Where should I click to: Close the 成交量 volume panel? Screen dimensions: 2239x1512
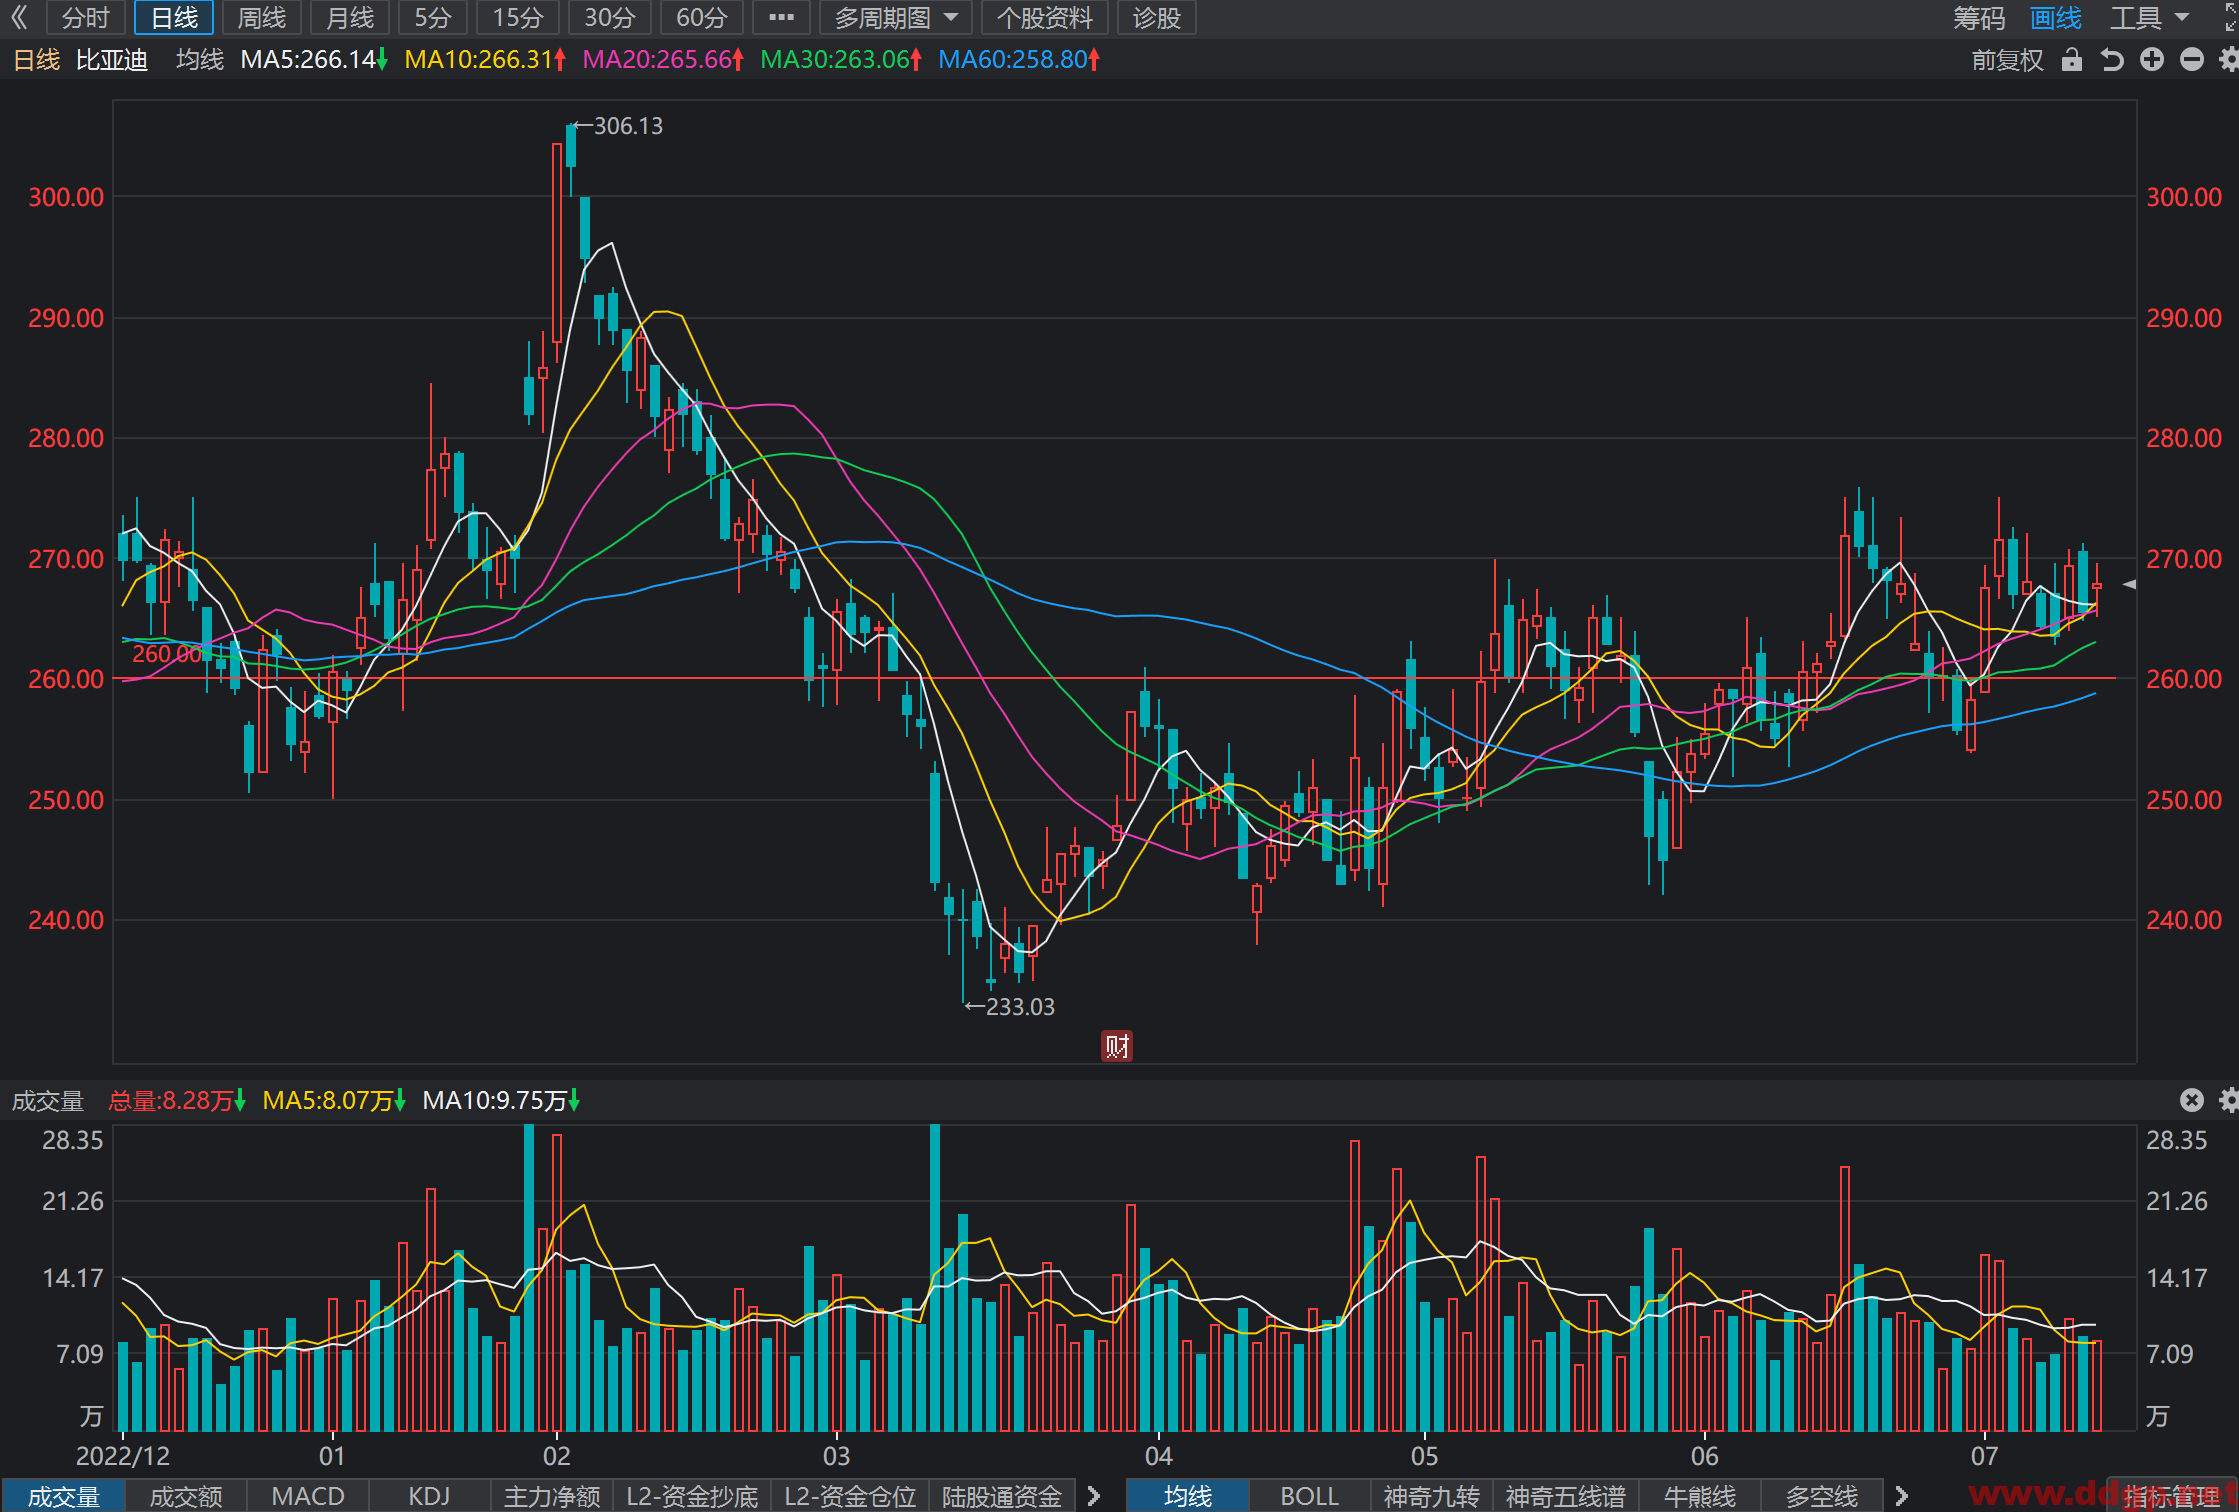(2192, 1100)
